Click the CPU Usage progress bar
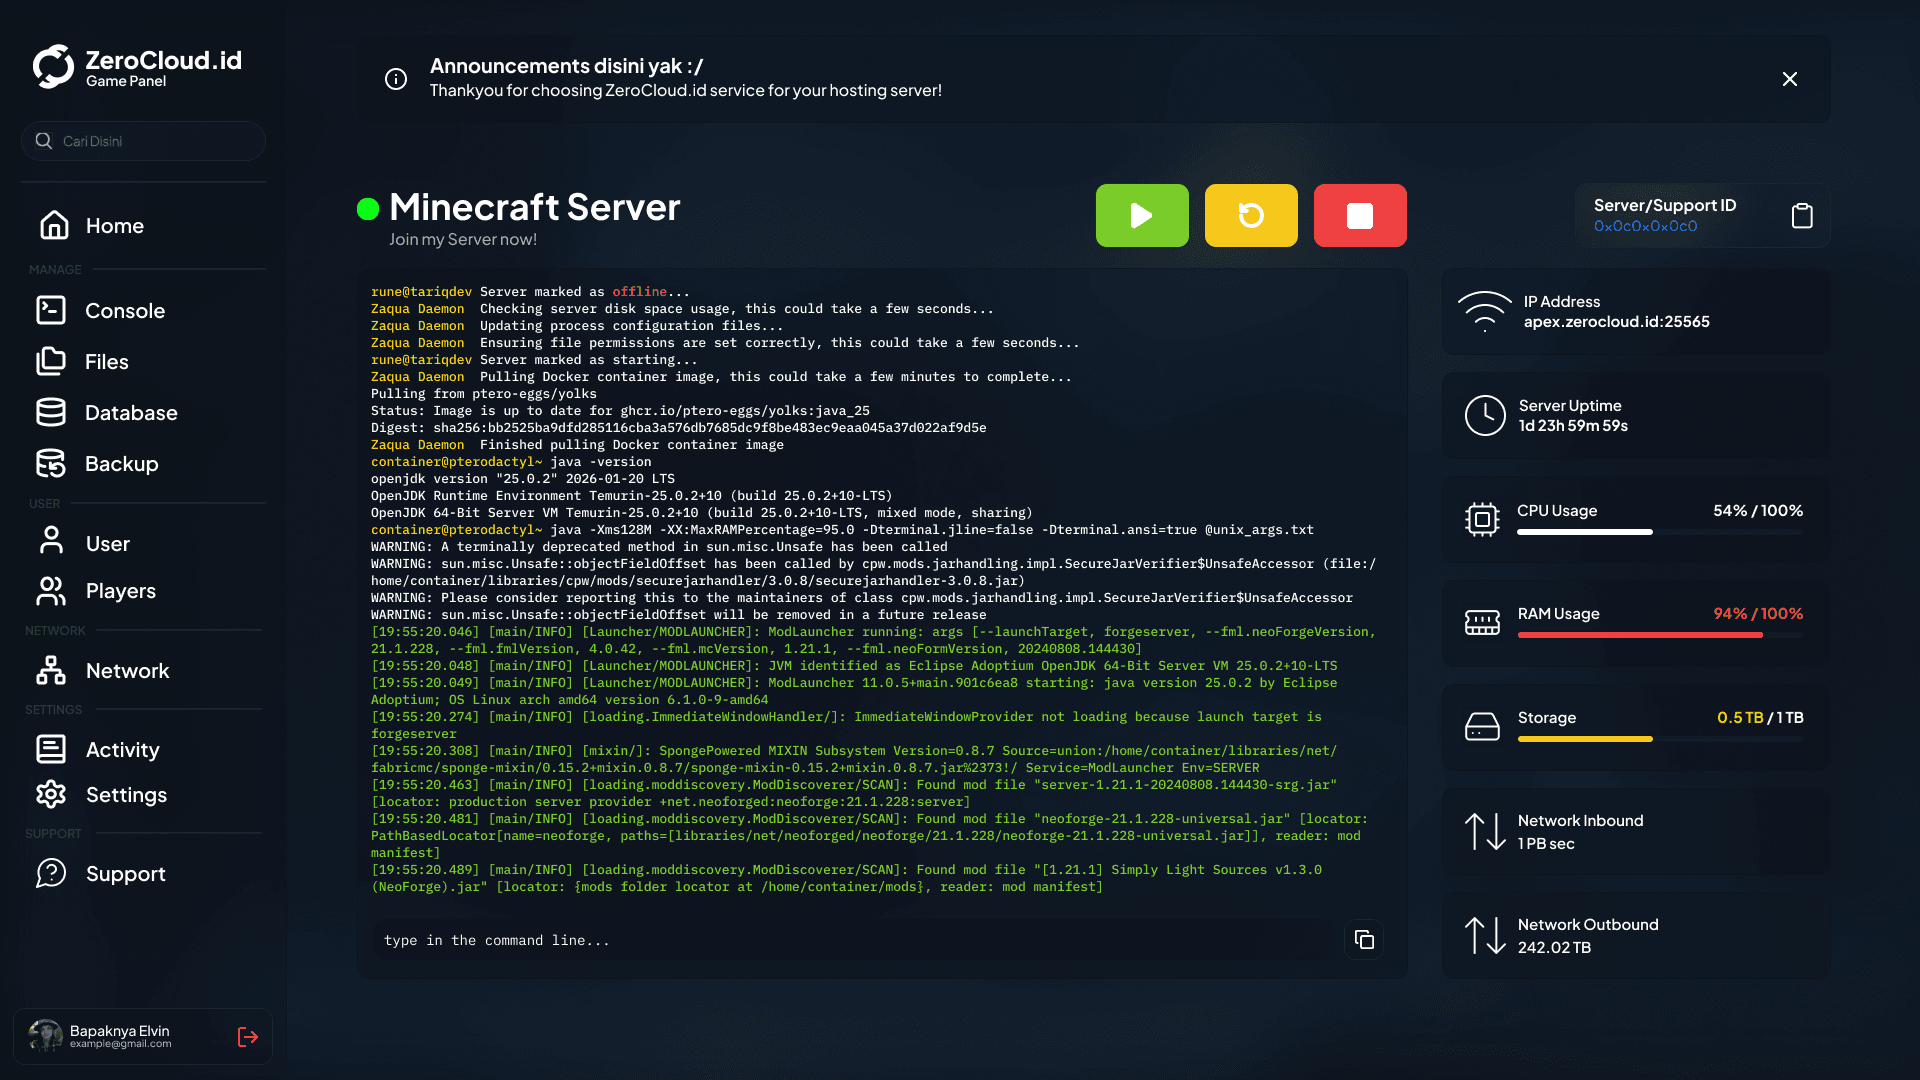 tap(1660, 532)
